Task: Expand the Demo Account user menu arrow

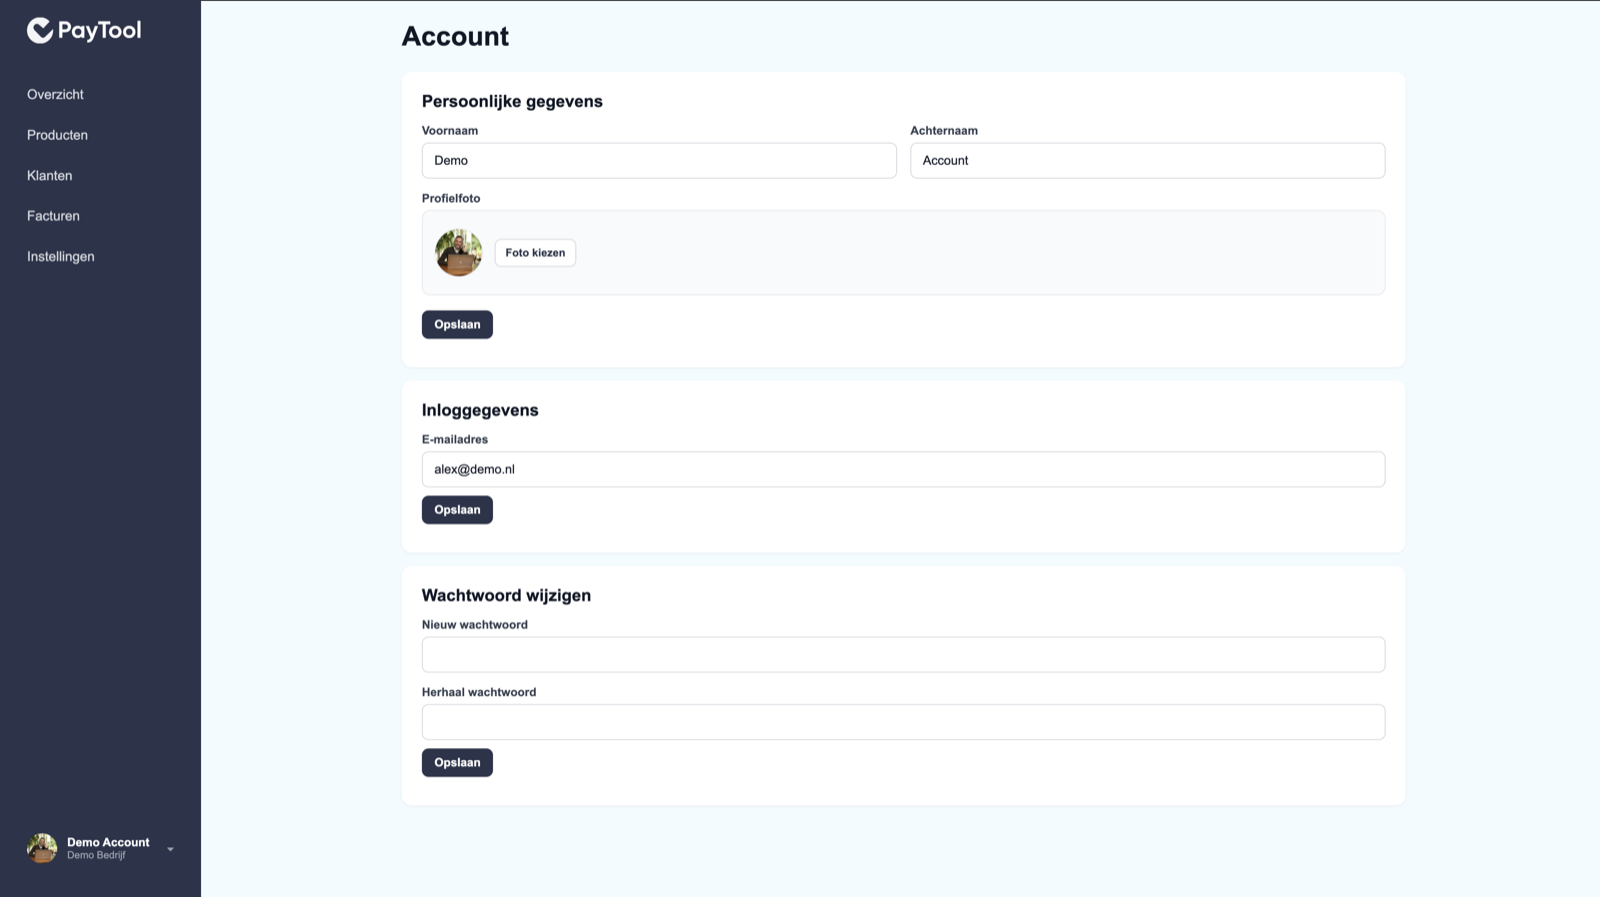Action: 170,849
